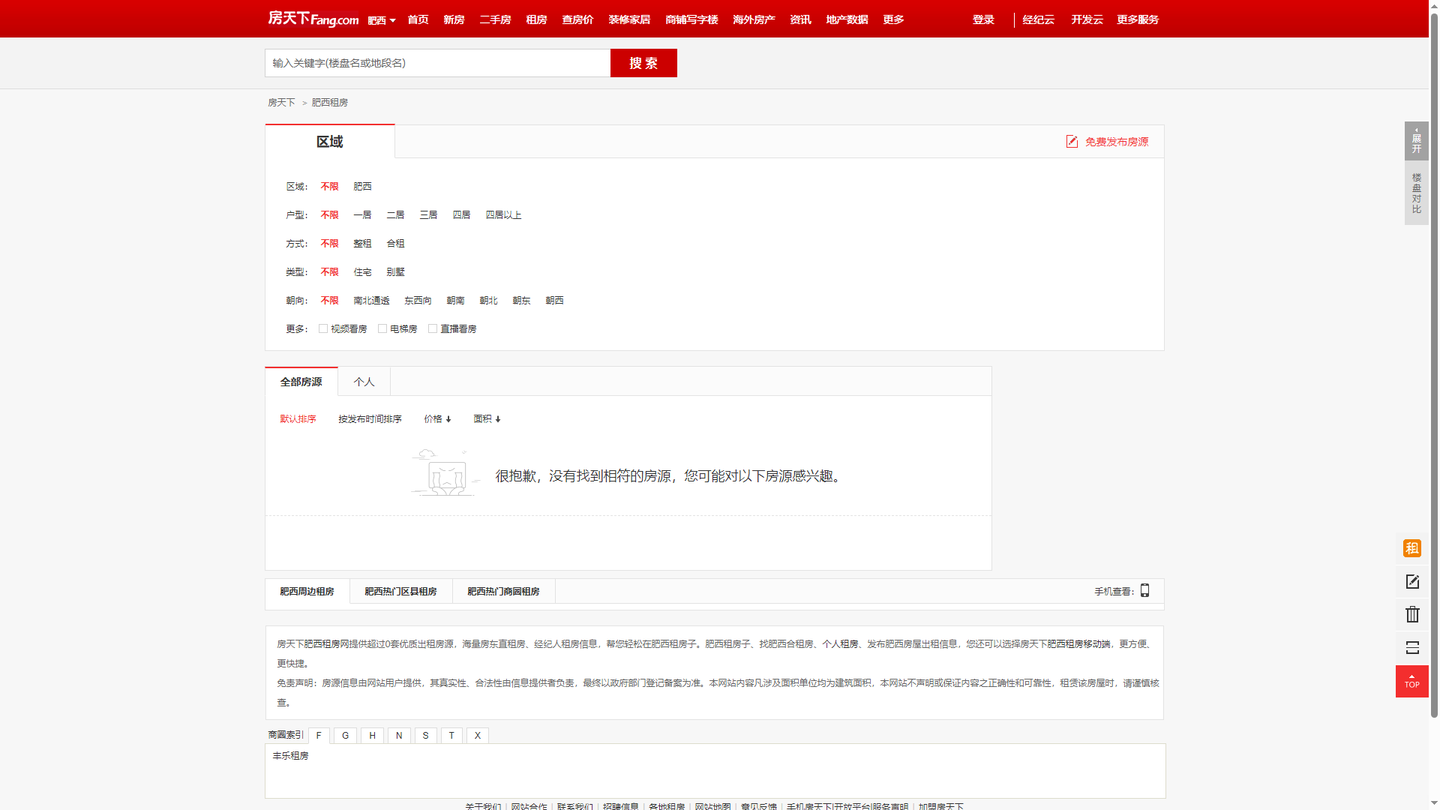Click the red 搜索 button
The height and width of the screenshot is (810, 1440).
(x=644, y=63)
